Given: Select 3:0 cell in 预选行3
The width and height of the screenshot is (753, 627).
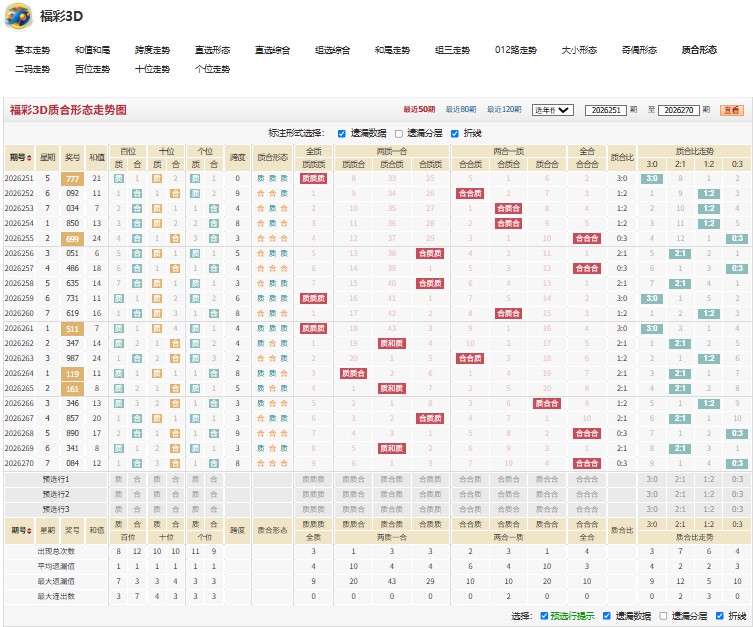Looking at the screenshot, I should point(652,509).
